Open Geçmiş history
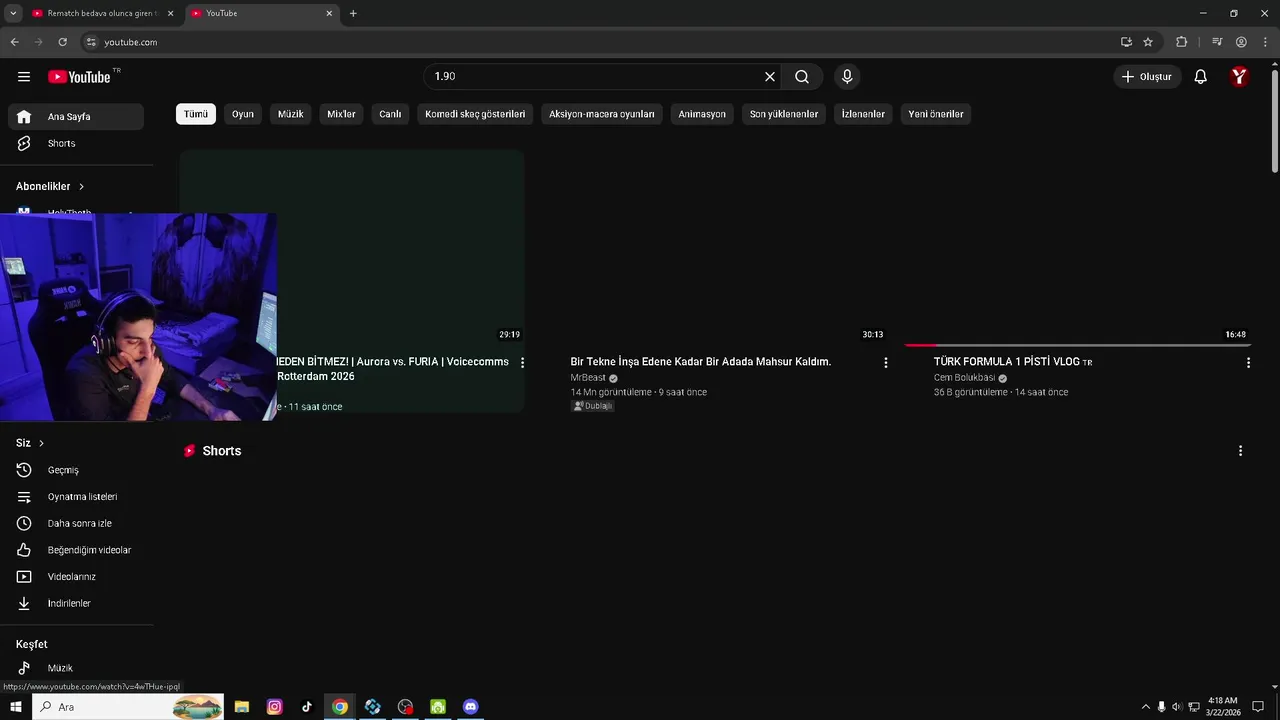Screen dimensions: 1280x720 tap(76, 470)
